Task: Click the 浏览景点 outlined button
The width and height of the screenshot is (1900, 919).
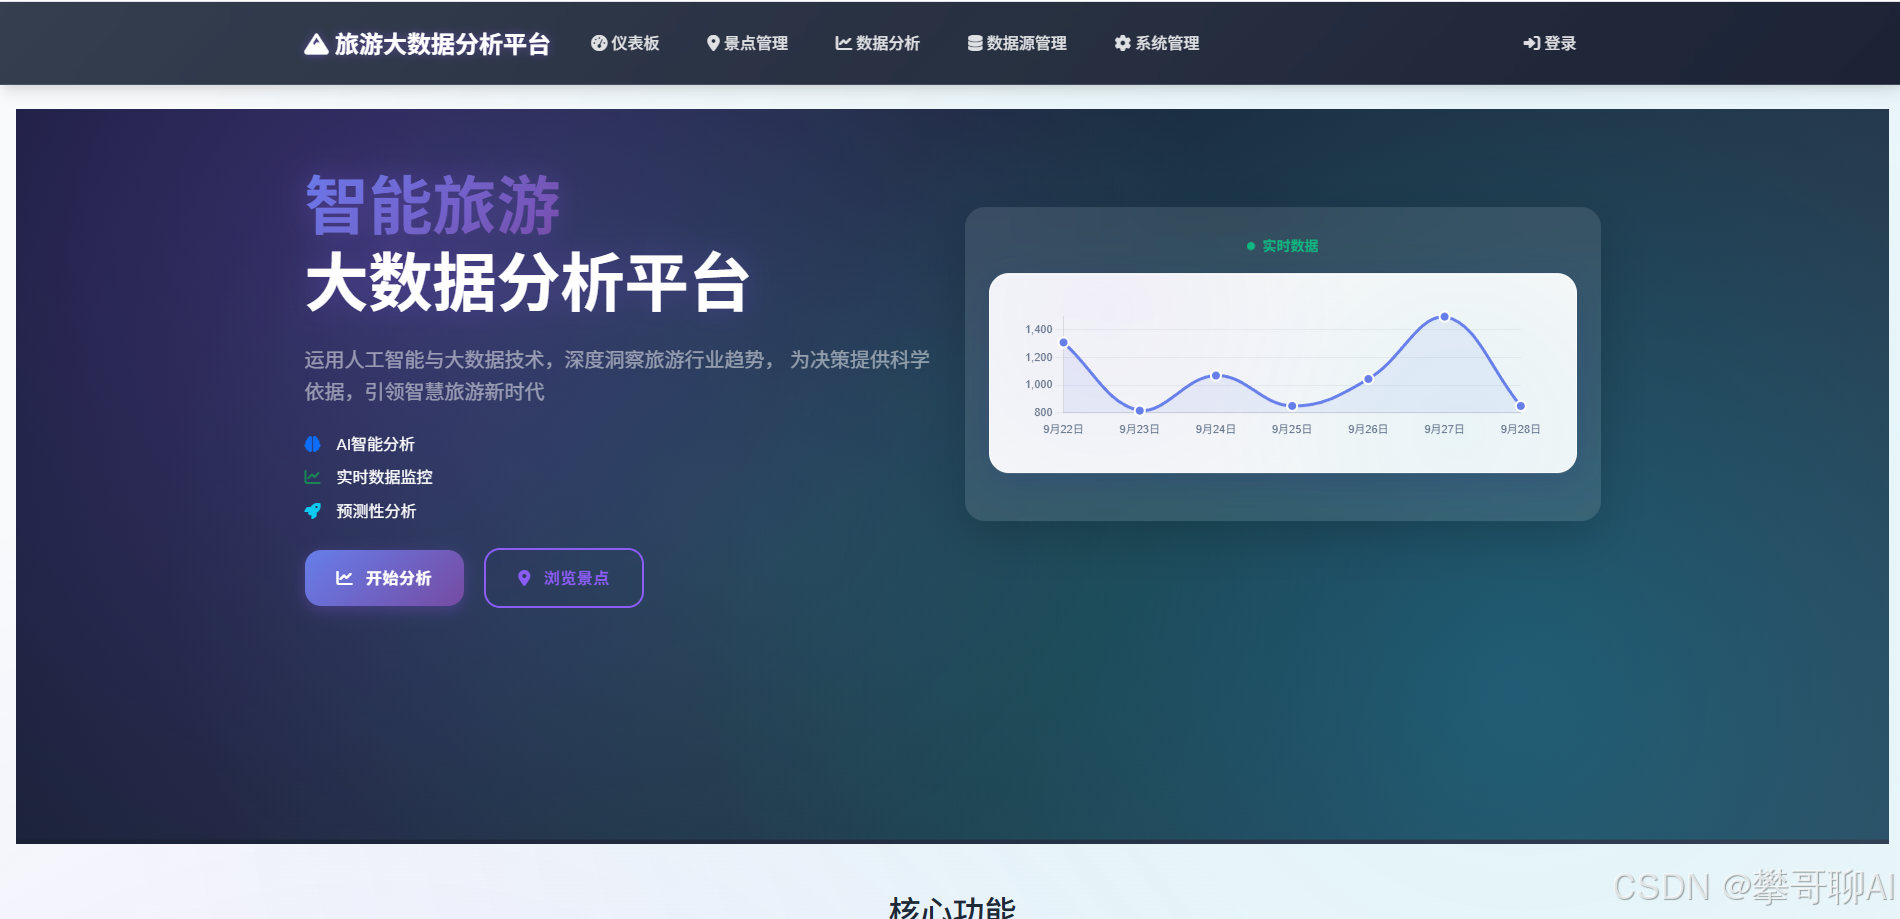Action: [564, 578]
